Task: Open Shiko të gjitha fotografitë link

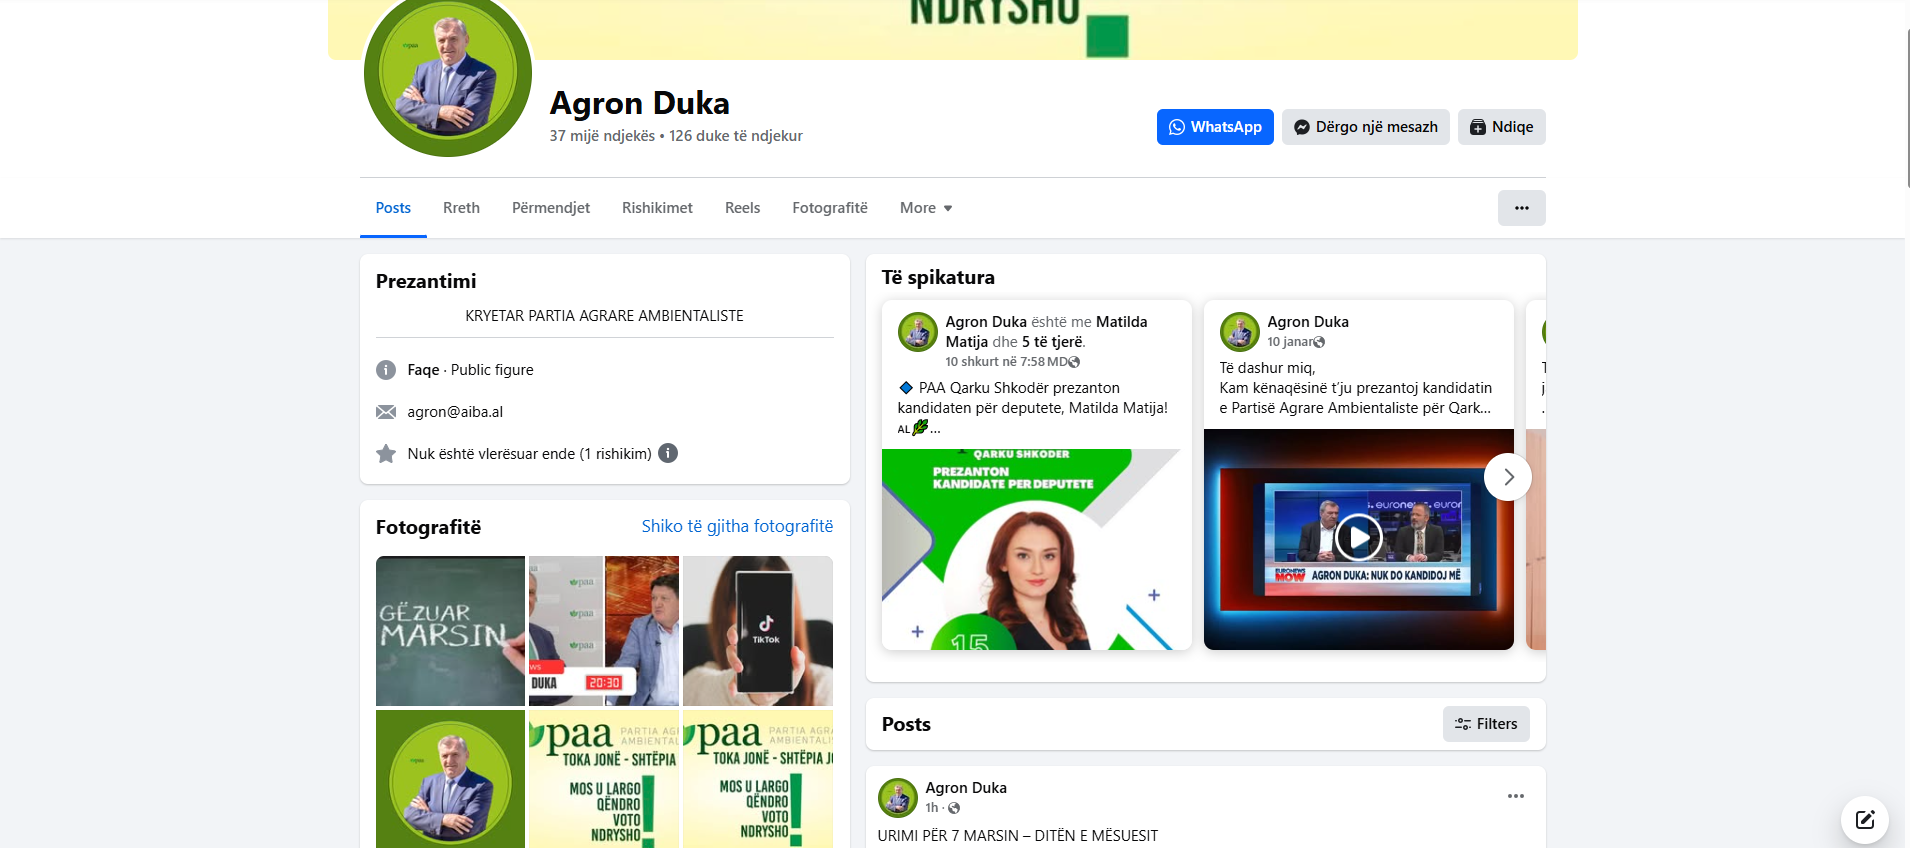Action: 737,526
